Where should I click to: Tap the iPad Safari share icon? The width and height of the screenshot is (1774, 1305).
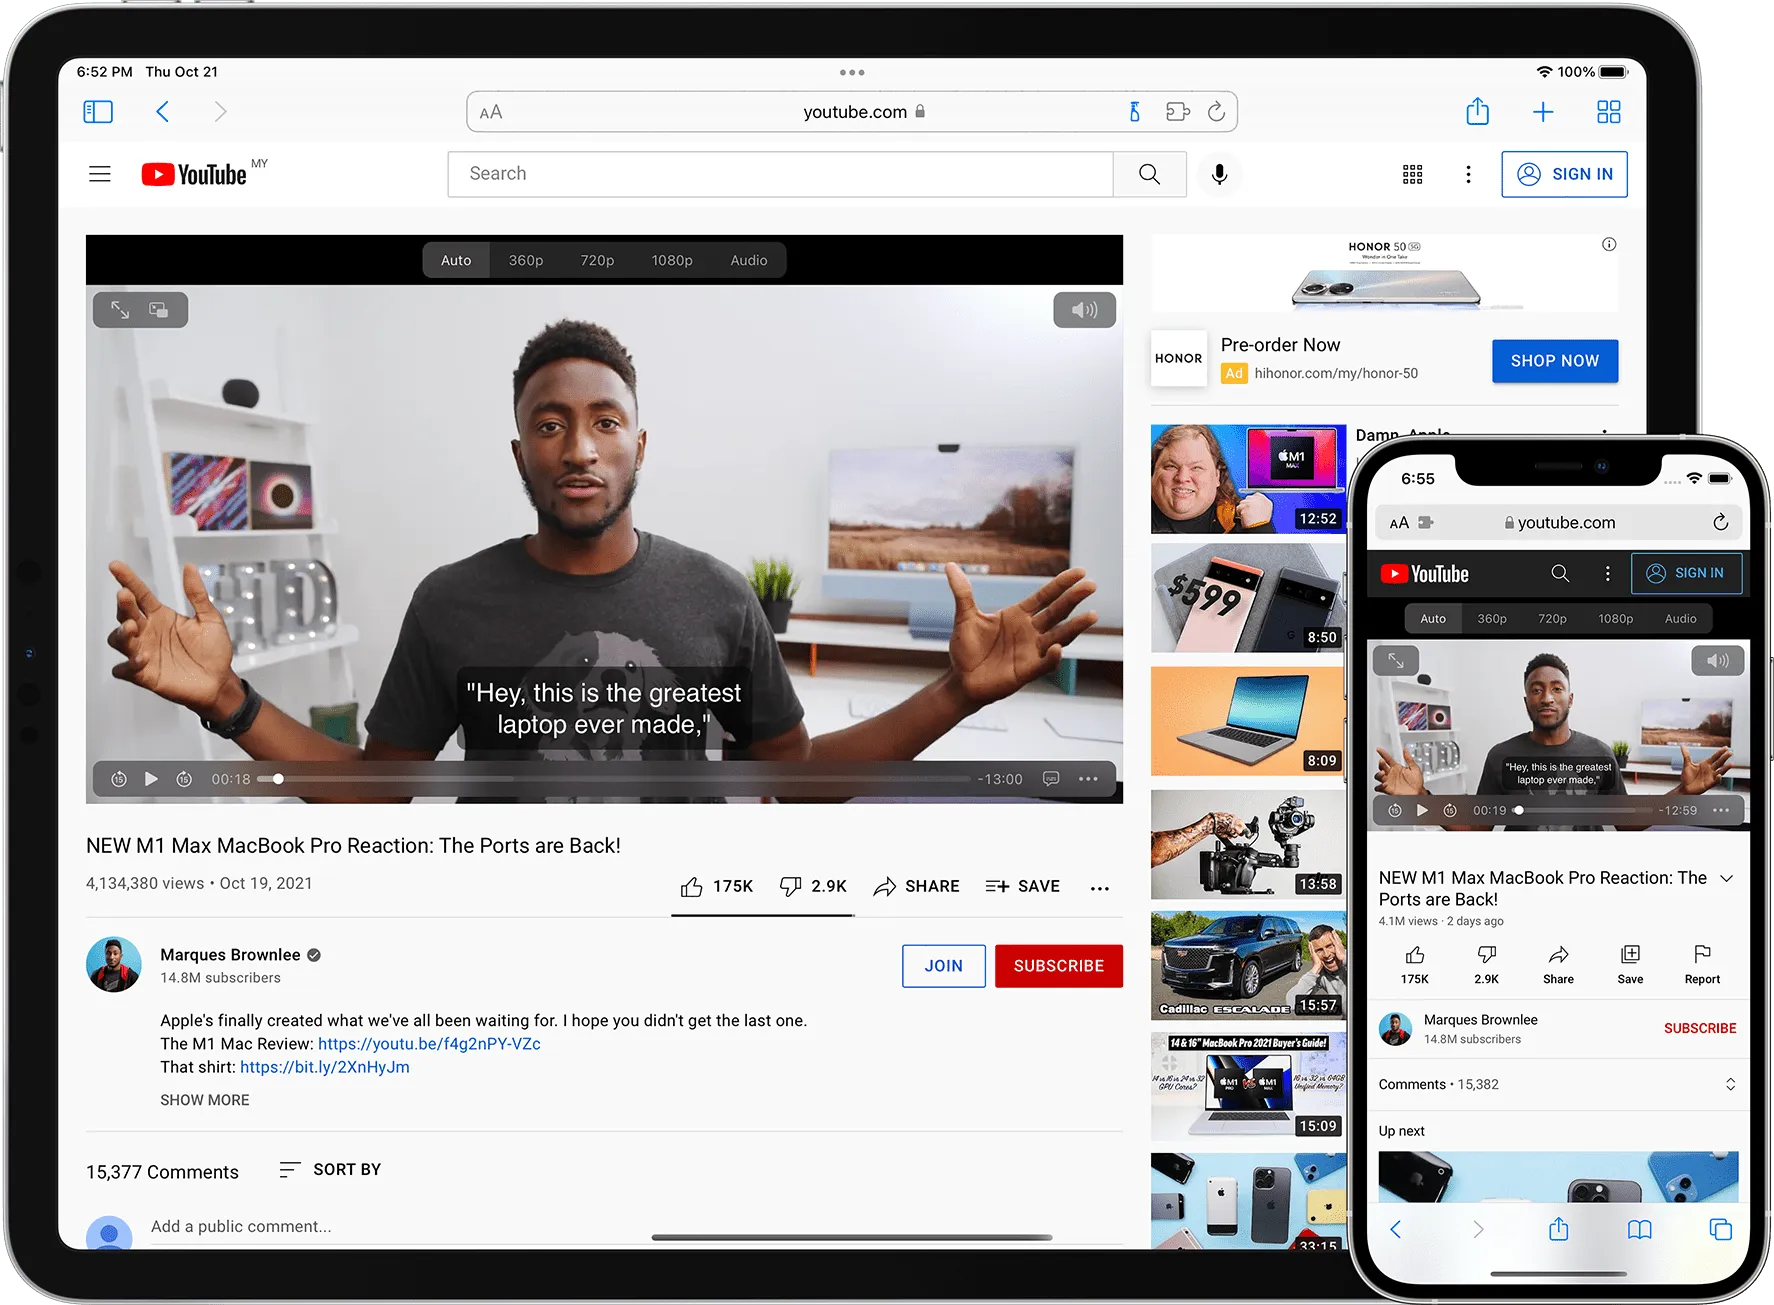point(1477,112)
